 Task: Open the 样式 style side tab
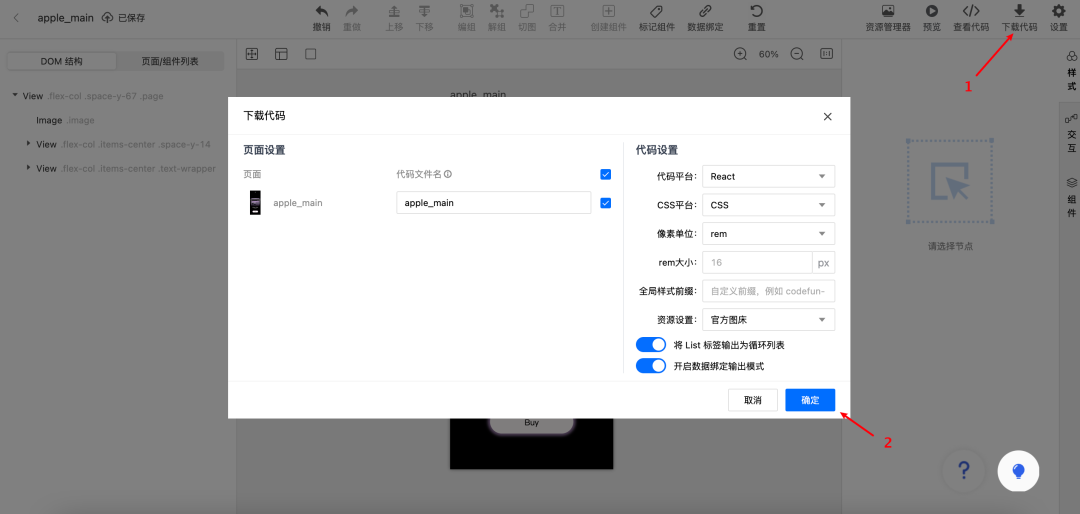pyautogui.click(x=1070, y=71)
